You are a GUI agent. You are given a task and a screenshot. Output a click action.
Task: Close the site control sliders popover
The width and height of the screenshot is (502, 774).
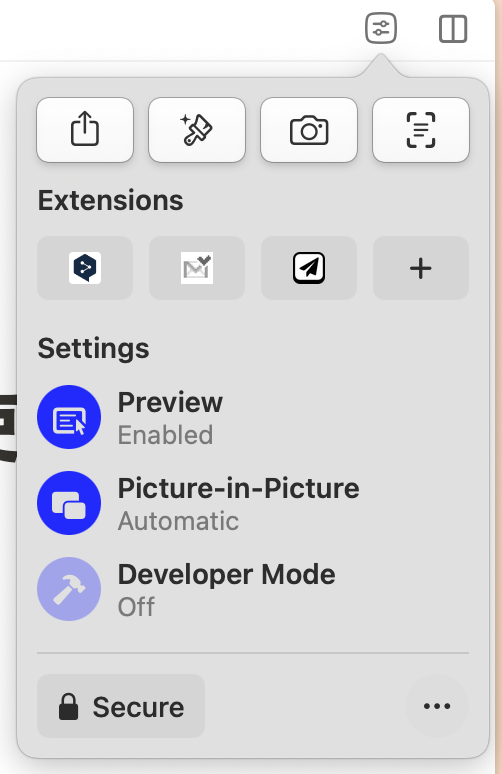(381, 28)
